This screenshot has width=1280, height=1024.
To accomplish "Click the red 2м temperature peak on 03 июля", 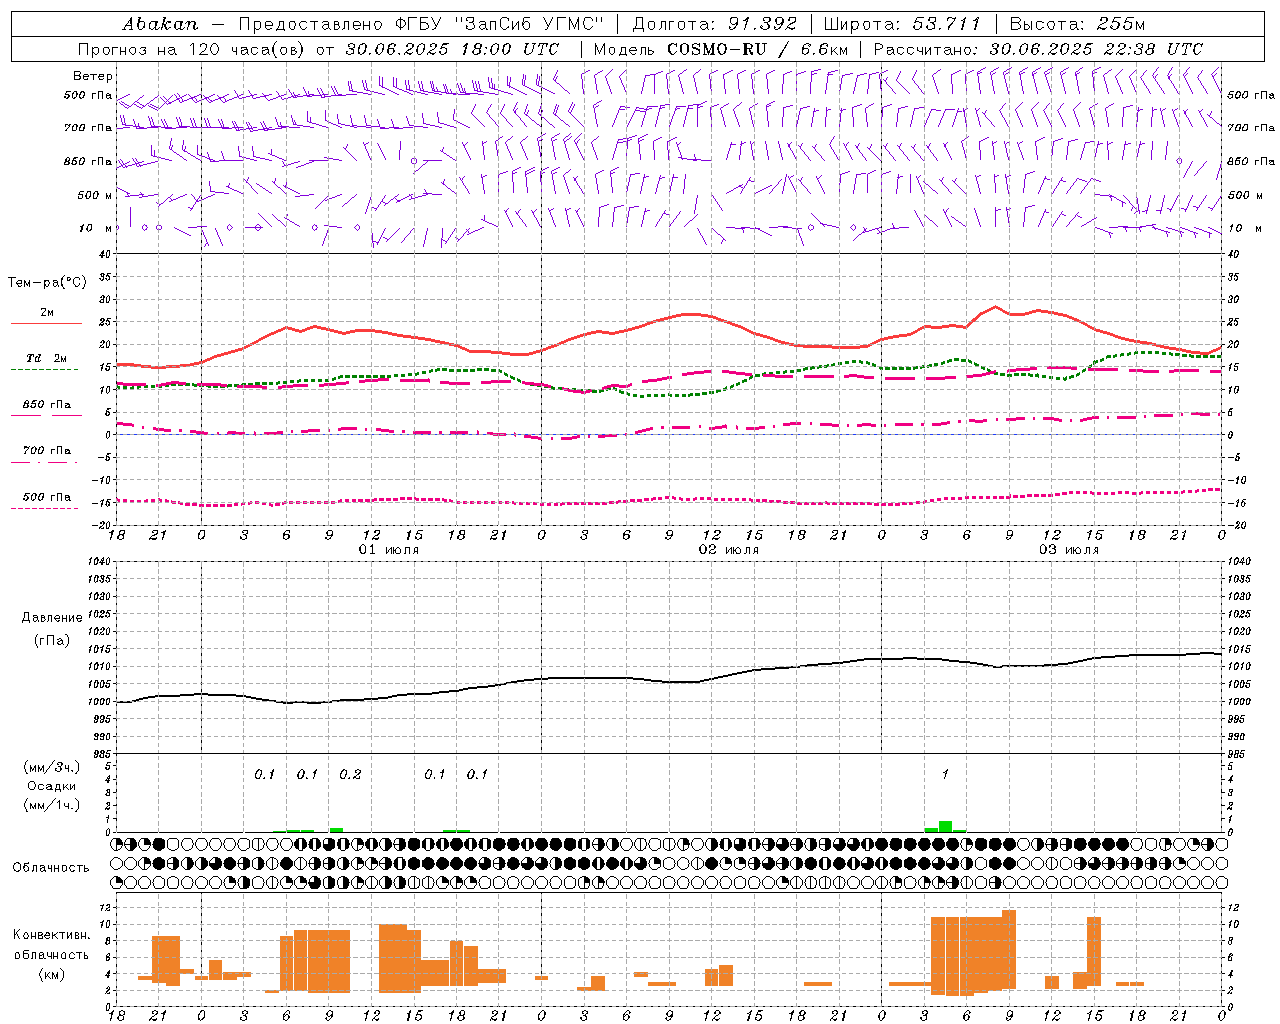I will click(995, 307).
